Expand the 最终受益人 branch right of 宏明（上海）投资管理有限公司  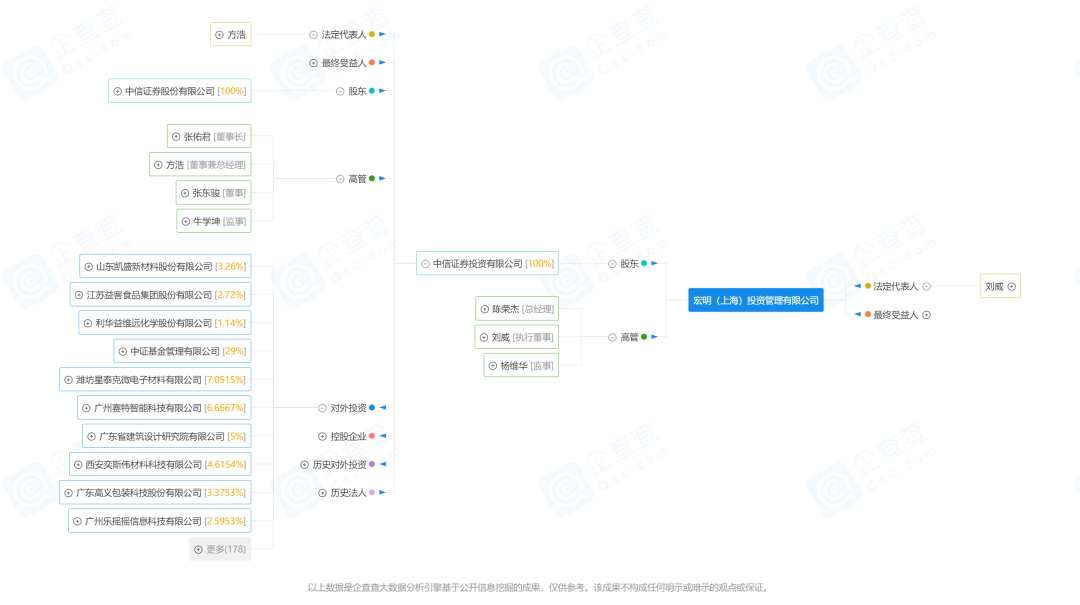[926, 315]
